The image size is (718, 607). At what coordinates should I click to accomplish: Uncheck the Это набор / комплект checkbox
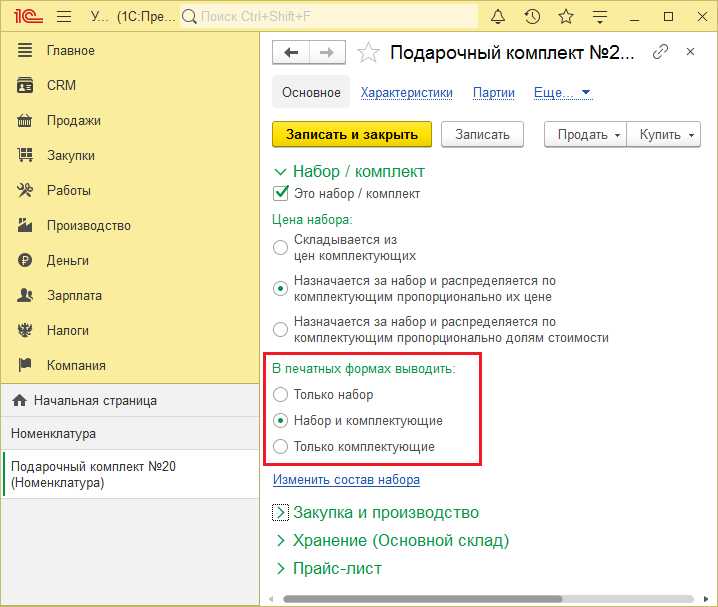[281, 194]
